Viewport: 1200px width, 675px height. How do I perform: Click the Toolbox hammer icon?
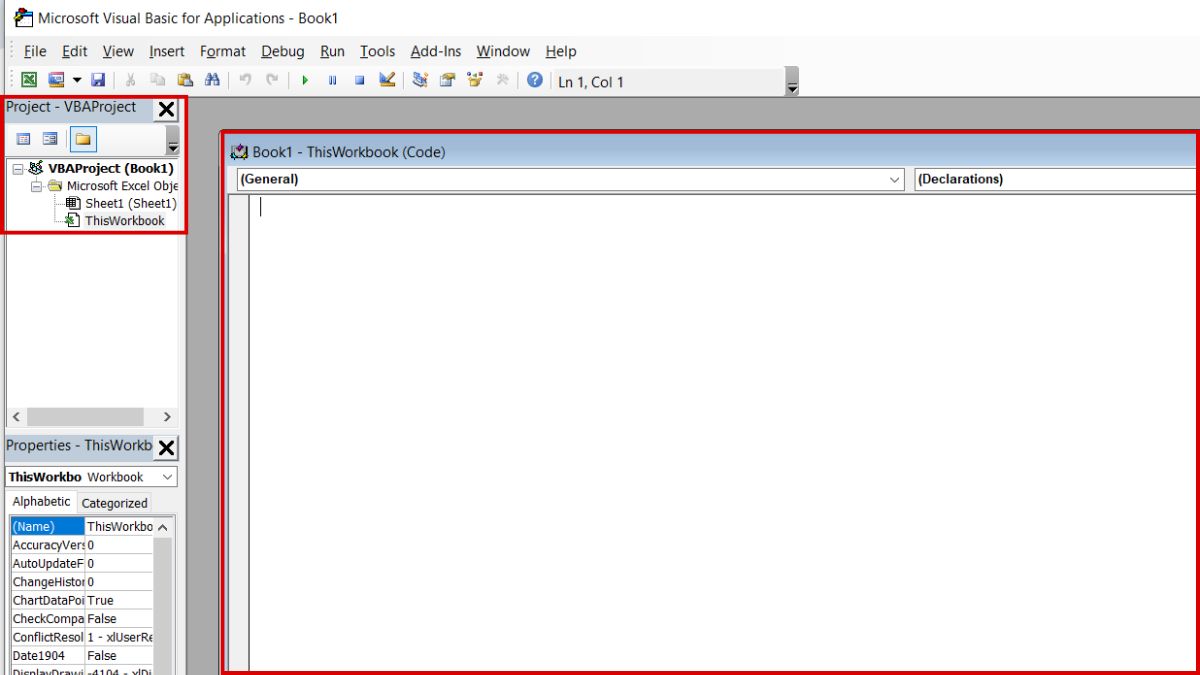[502, 81]
